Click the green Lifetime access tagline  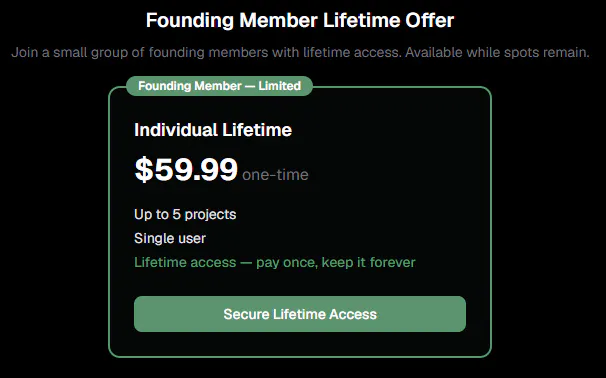click(275, 262)
